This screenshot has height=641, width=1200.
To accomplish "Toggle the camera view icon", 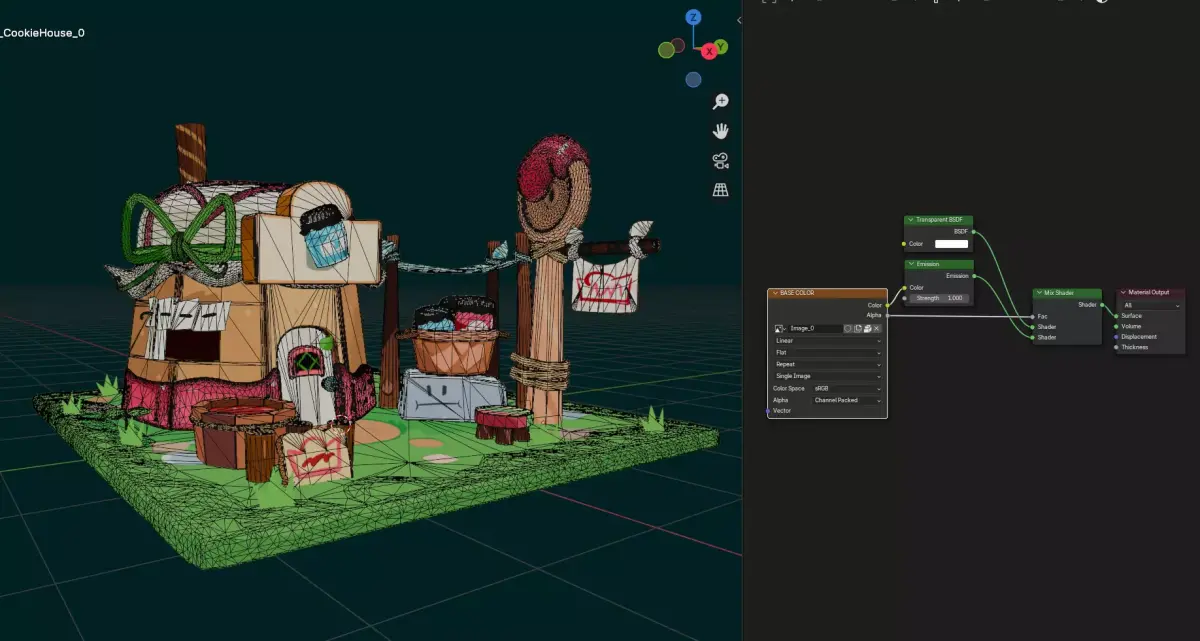I will (720, 161).
